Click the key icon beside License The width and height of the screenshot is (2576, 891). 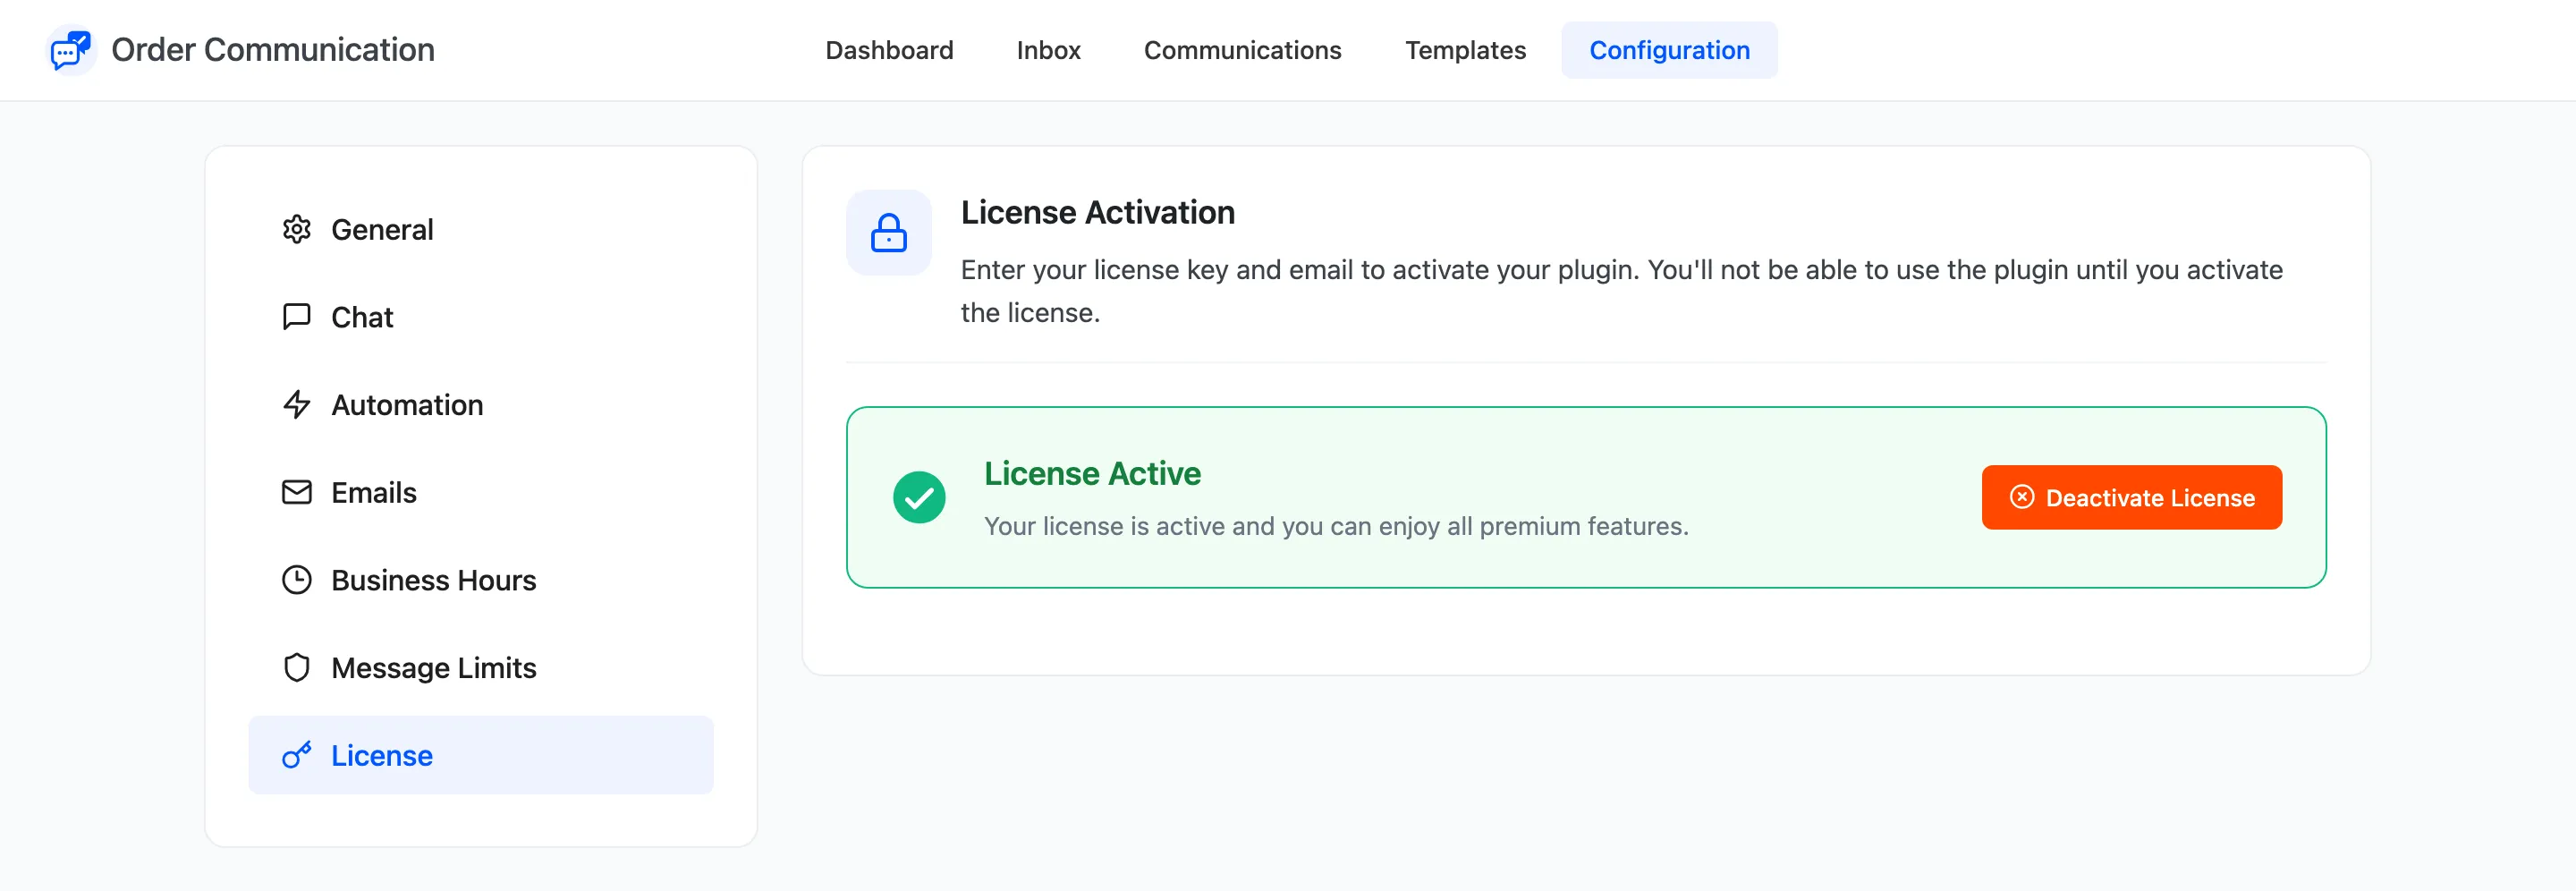(x=297, y=755)
